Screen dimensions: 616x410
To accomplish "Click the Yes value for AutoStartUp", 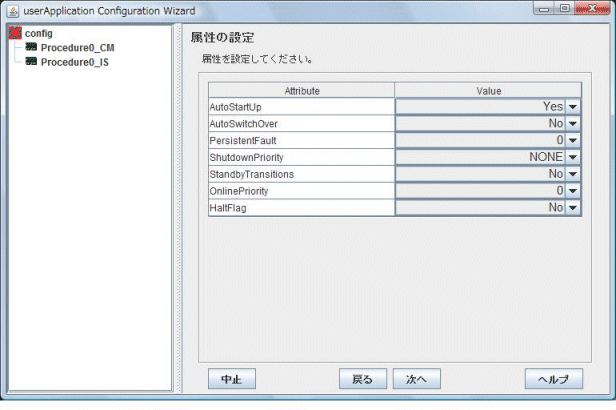I will point(553,106).
